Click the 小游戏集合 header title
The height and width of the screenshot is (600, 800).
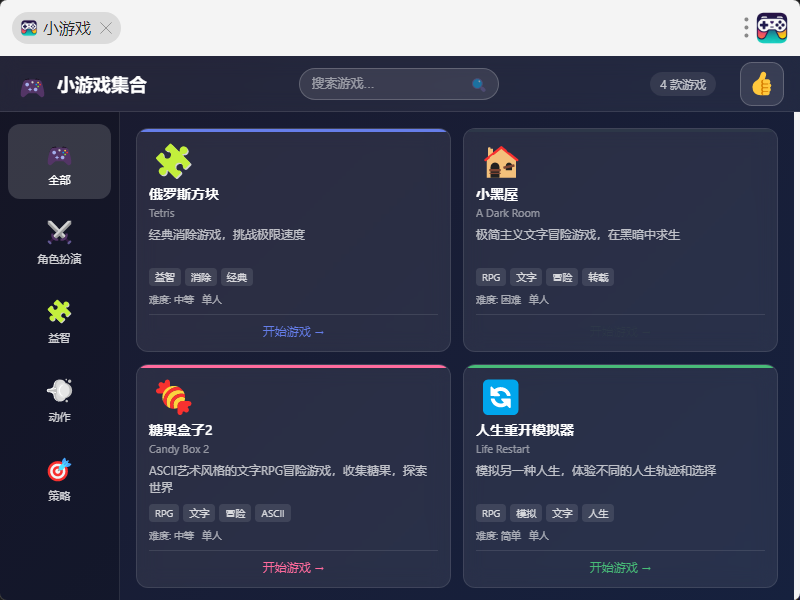click(x=102, y=85)
